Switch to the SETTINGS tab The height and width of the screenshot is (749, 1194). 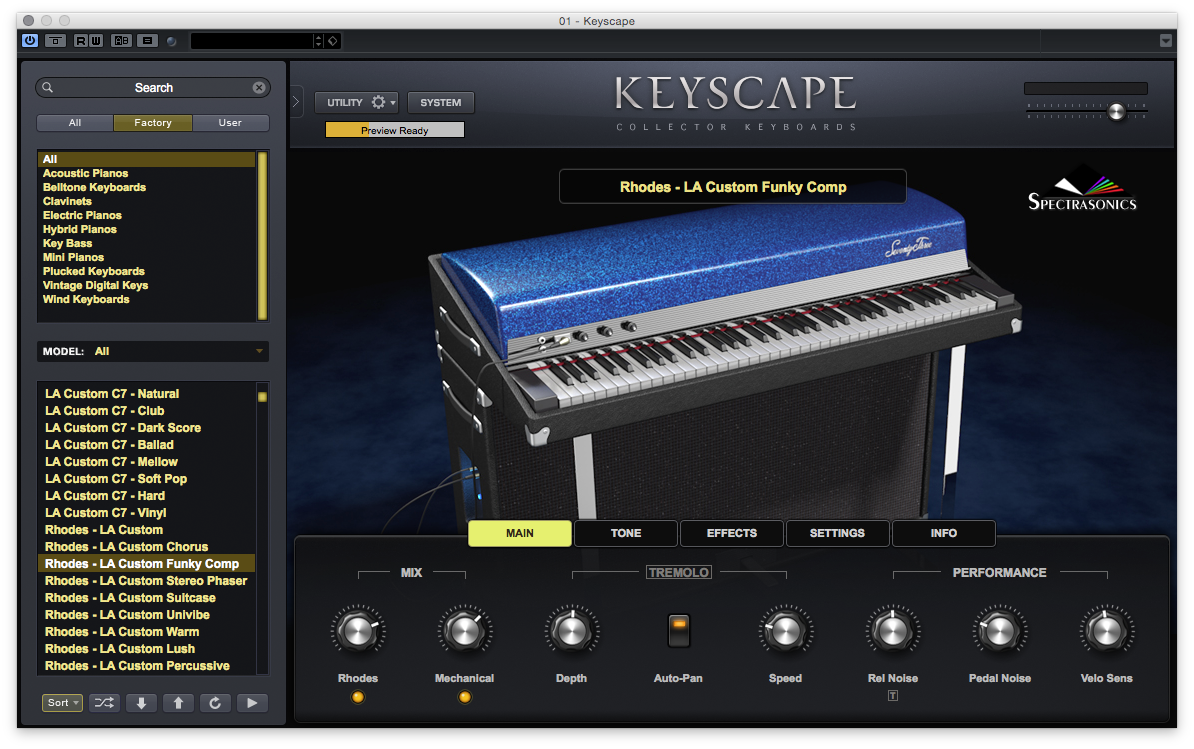pyautogui.click(x=837, y=533)
